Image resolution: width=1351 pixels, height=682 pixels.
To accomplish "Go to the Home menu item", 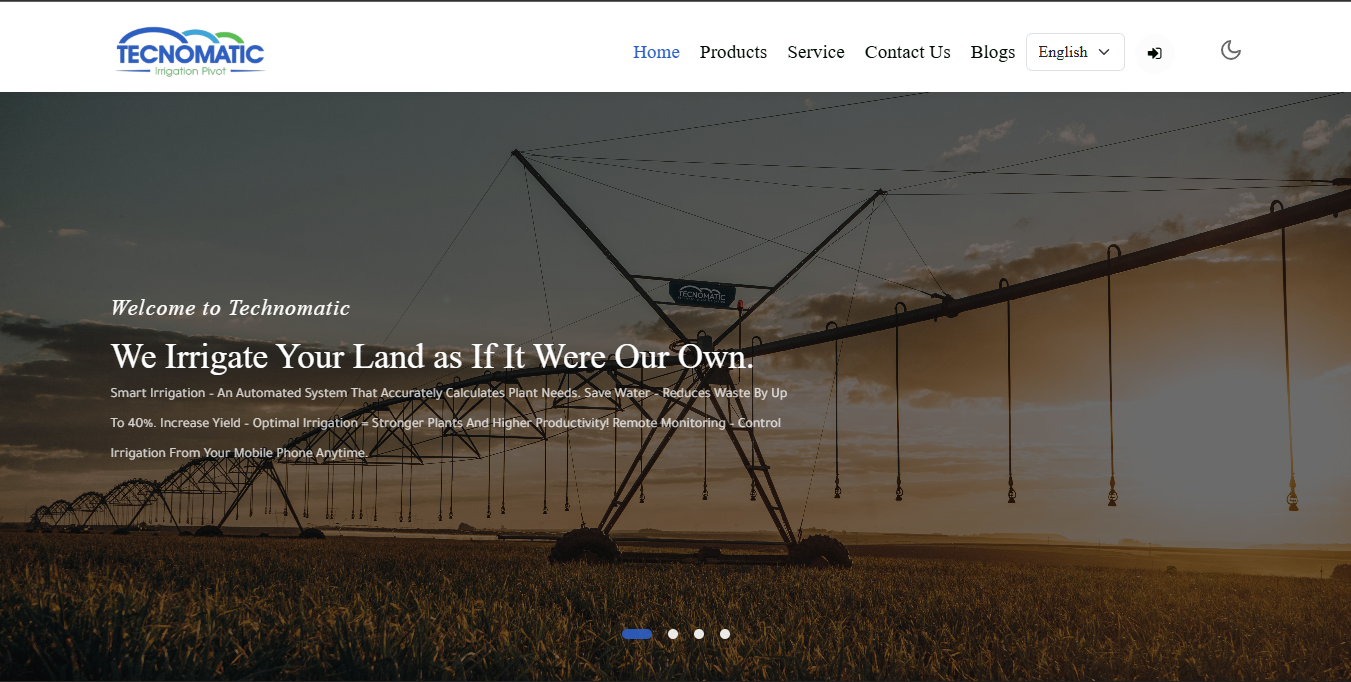I will pos(656,52).
